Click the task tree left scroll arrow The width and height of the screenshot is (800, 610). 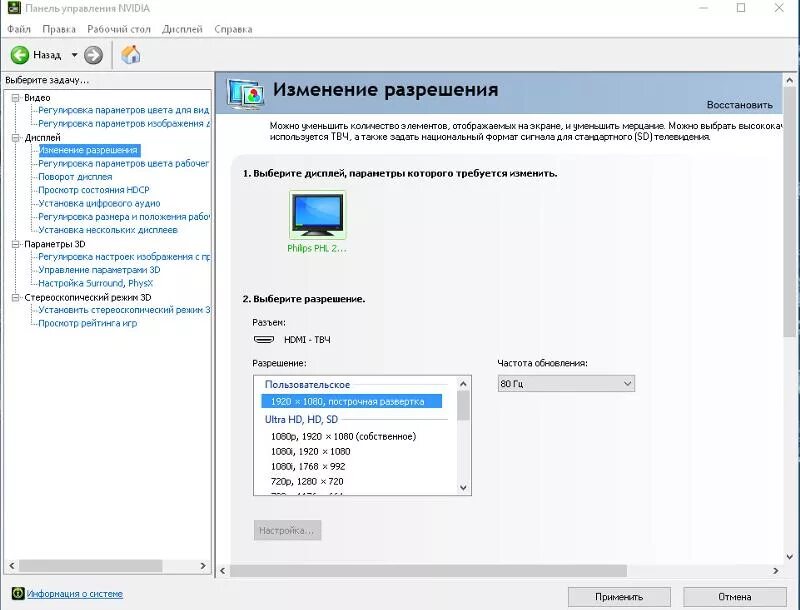click(12, 566)
